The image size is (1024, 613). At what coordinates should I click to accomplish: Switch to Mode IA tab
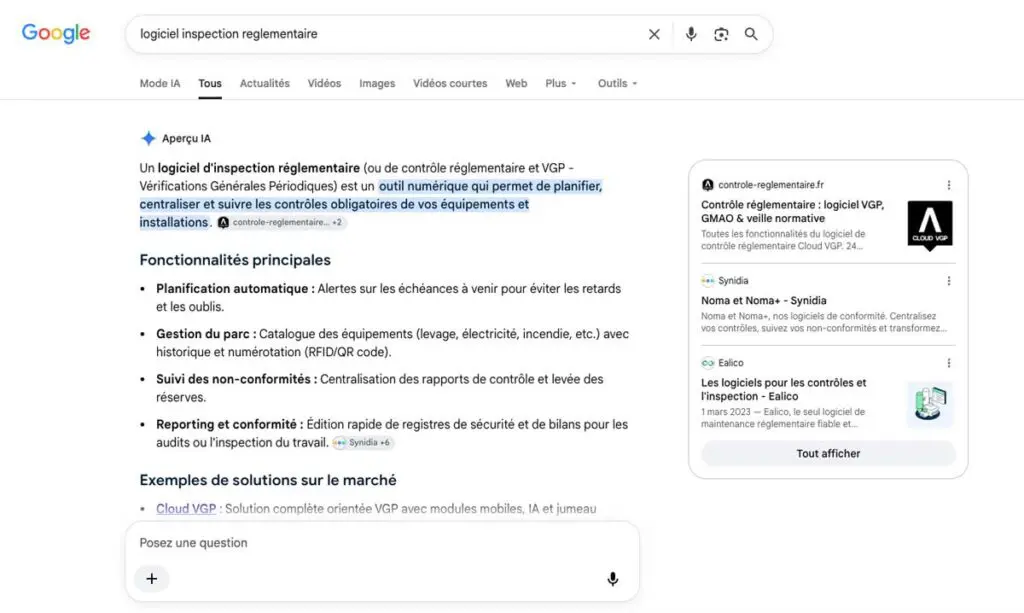tap(160, 84)
